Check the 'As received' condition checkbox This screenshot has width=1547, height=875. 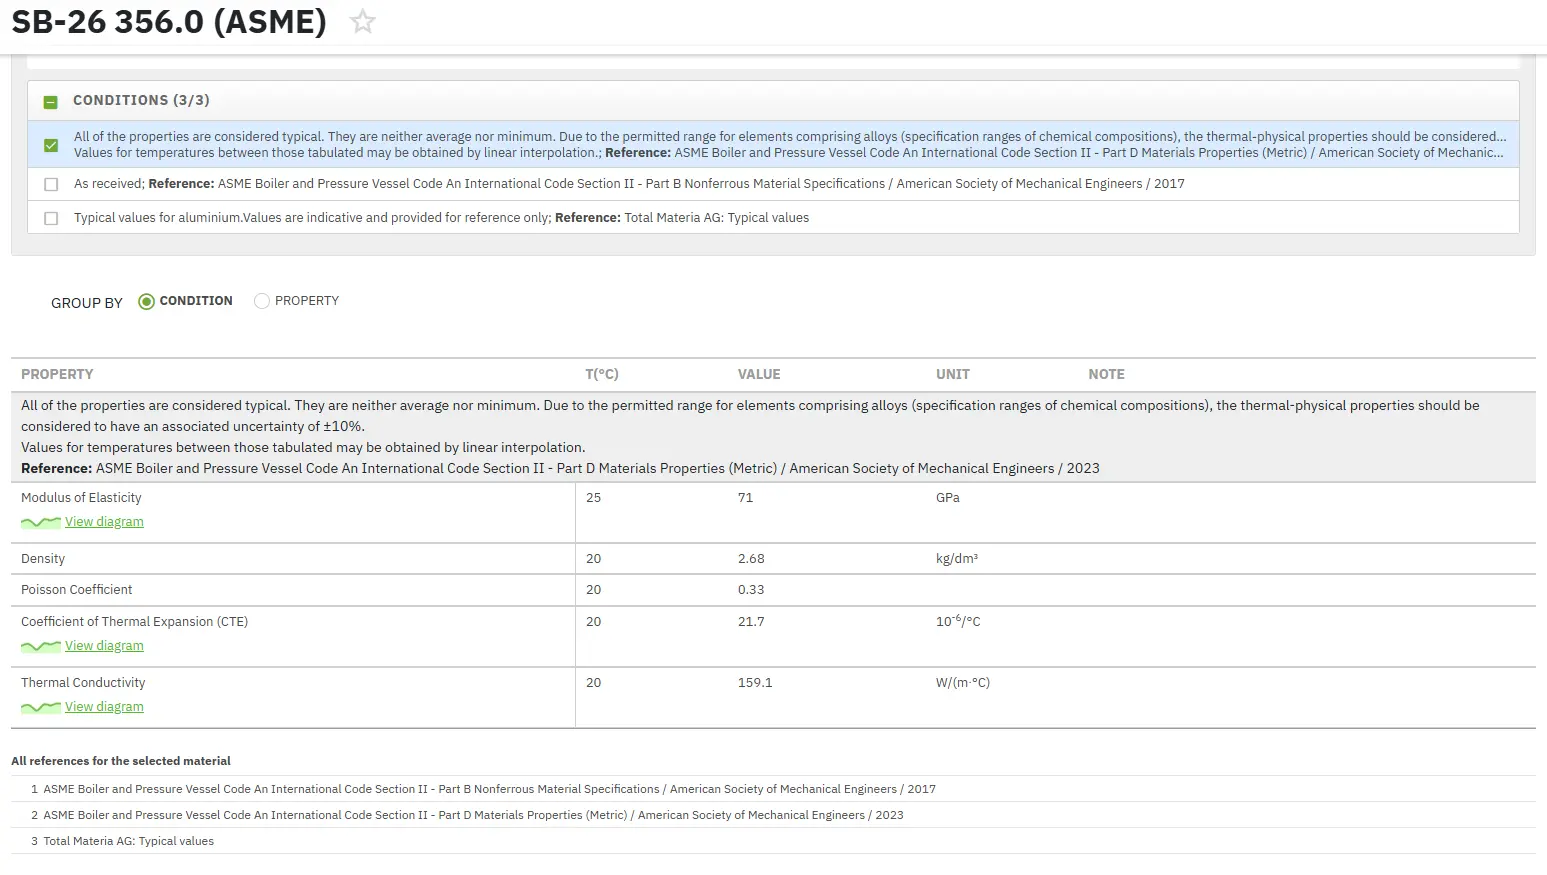click(51, 184)
